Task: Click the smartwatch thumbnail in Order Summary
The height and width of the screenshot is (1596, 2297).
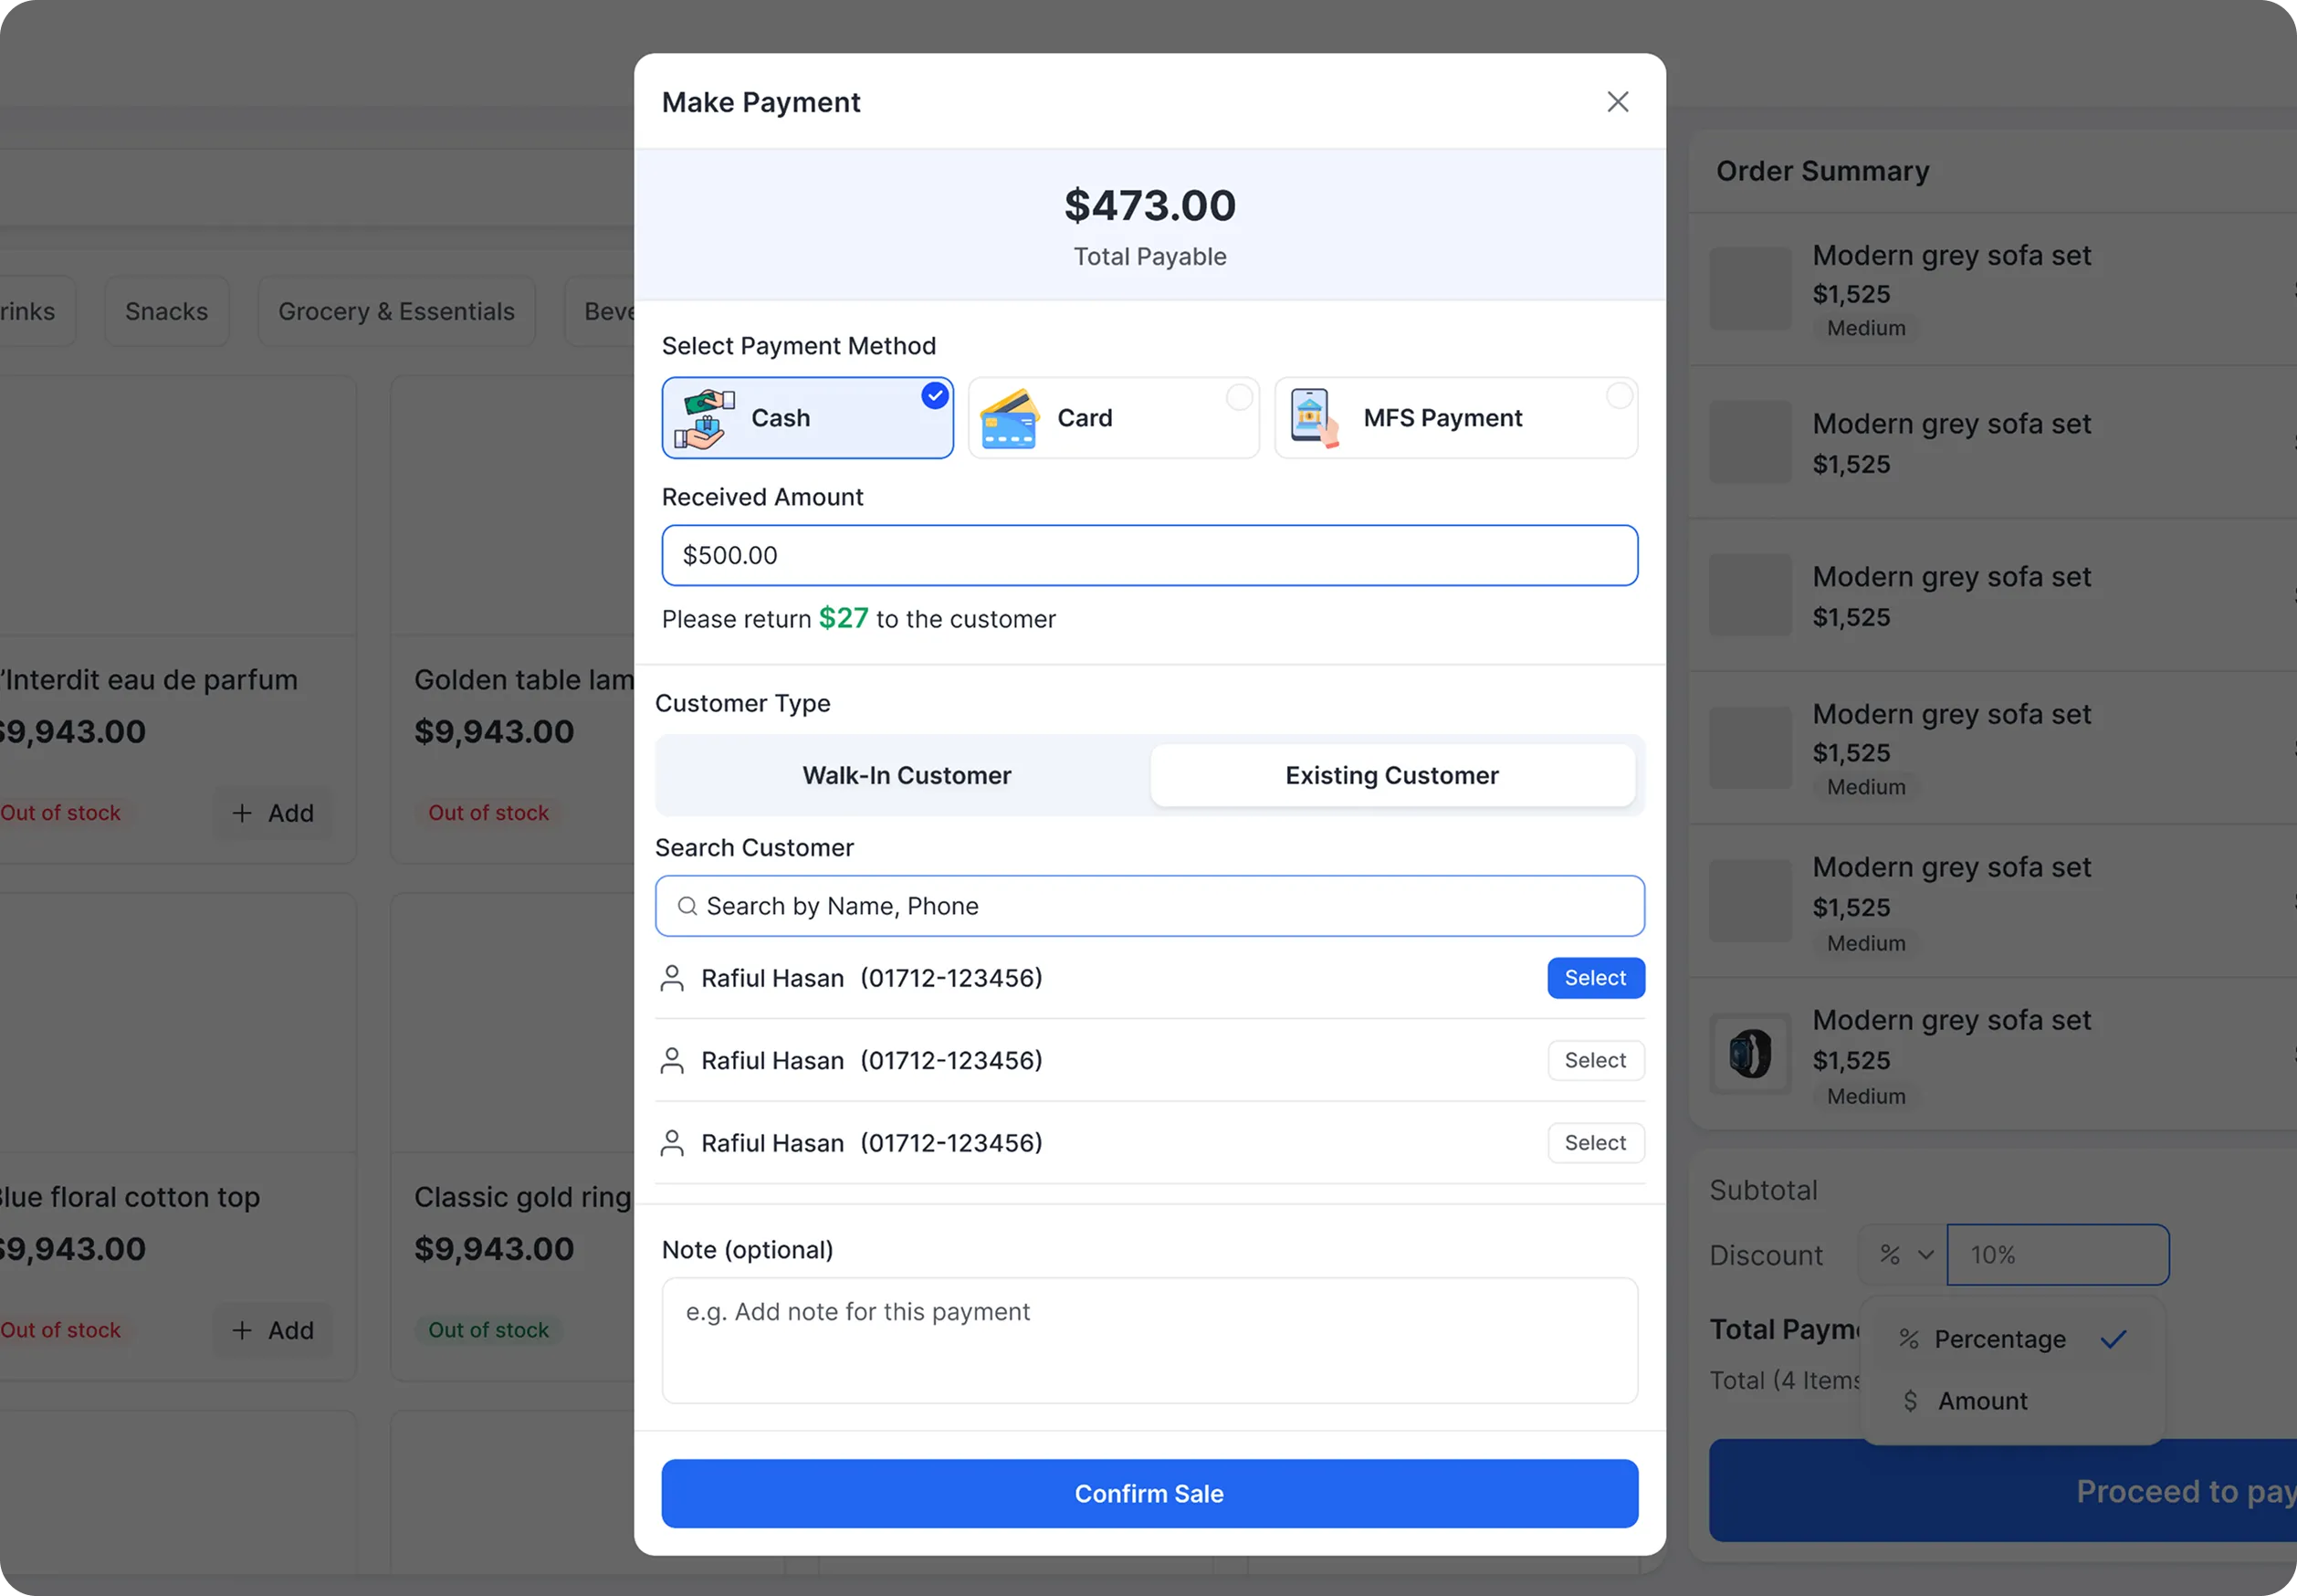Action: [1750, 1054]
